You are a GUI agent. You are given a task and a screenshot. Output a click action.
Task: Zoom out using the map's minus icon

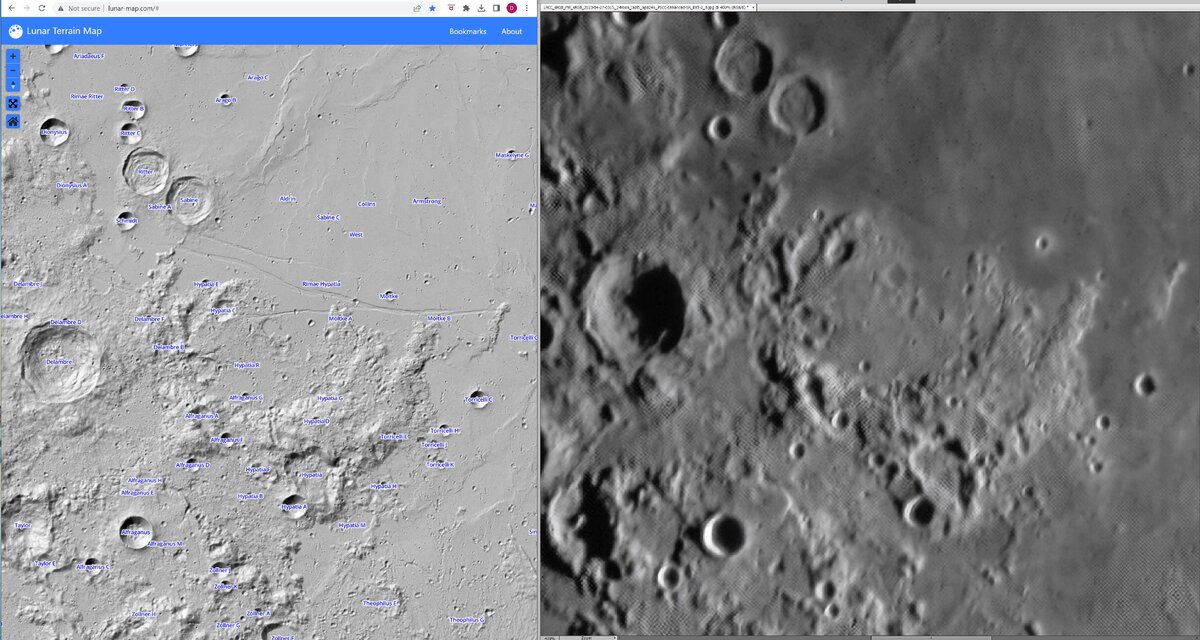pyautogui.click(x=13, y=71)
